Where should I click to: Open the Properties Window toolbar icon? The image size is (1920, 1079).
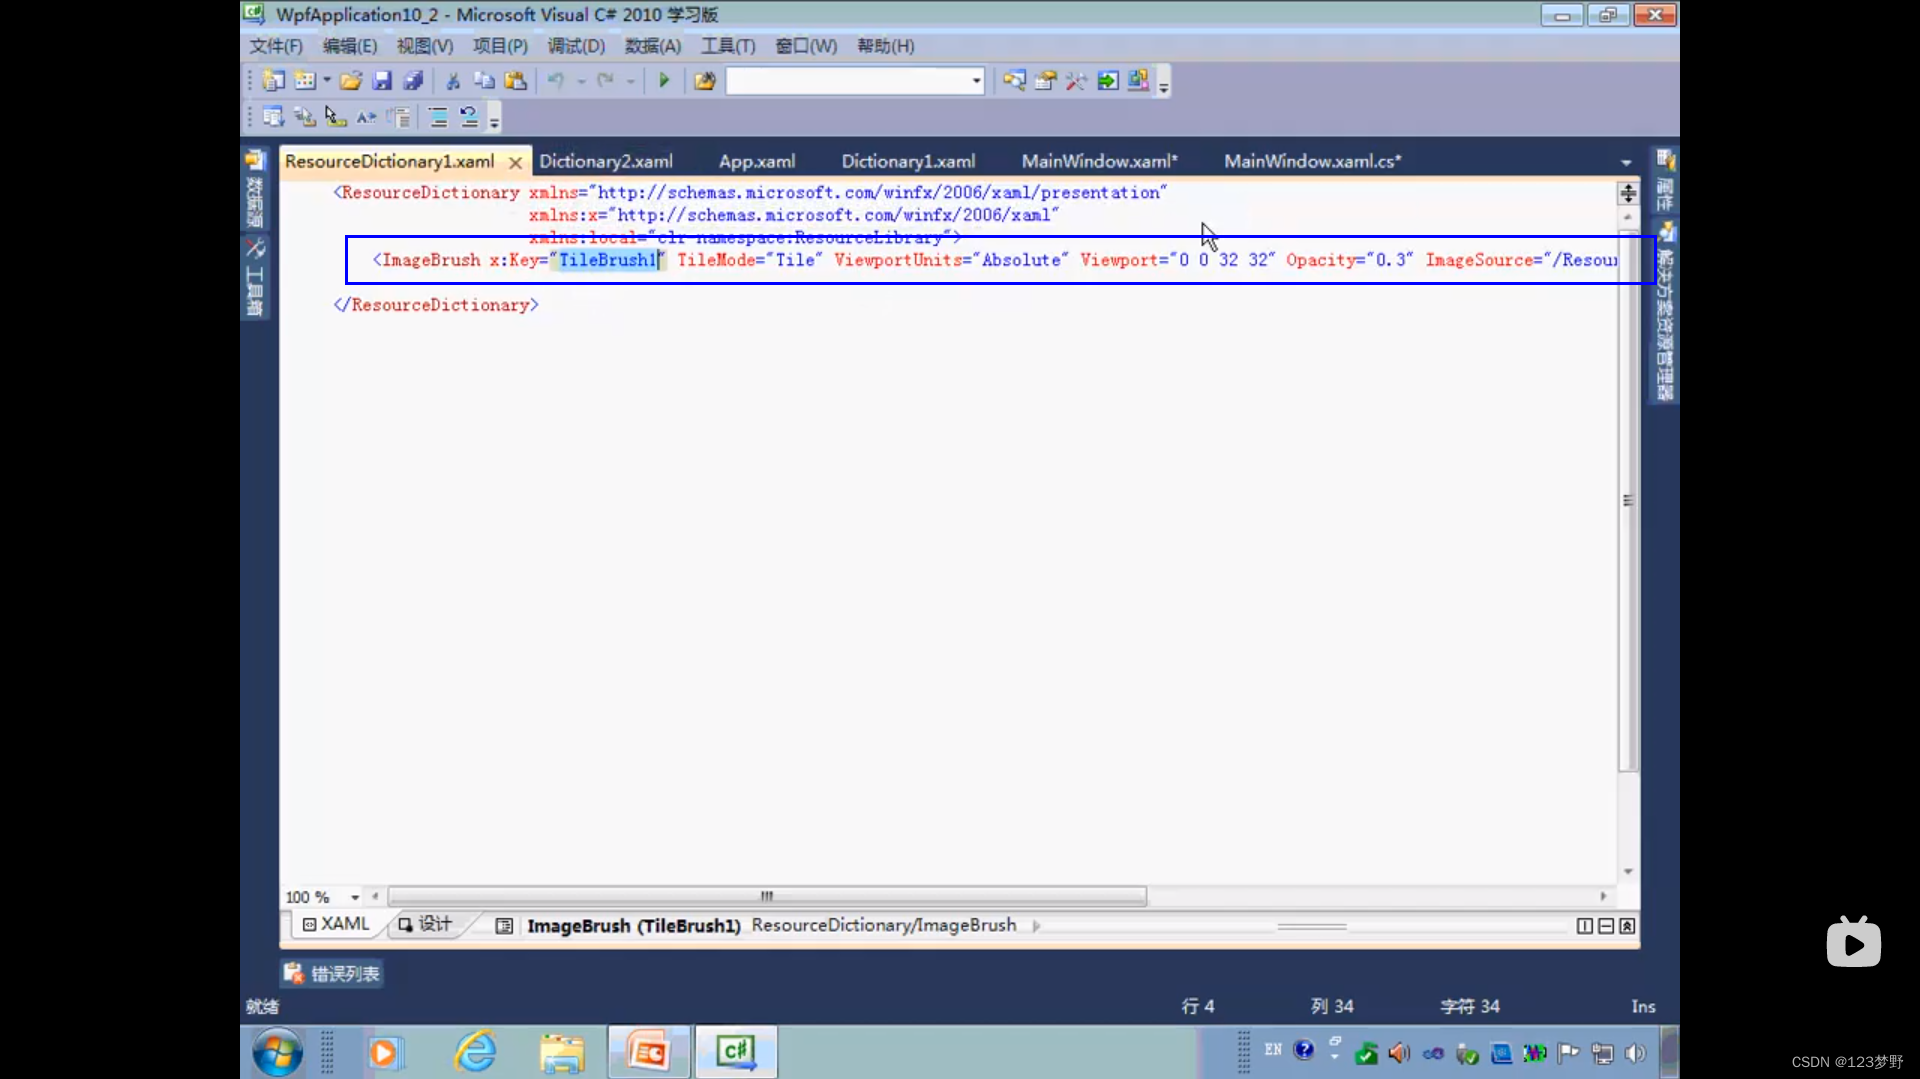1045,81
